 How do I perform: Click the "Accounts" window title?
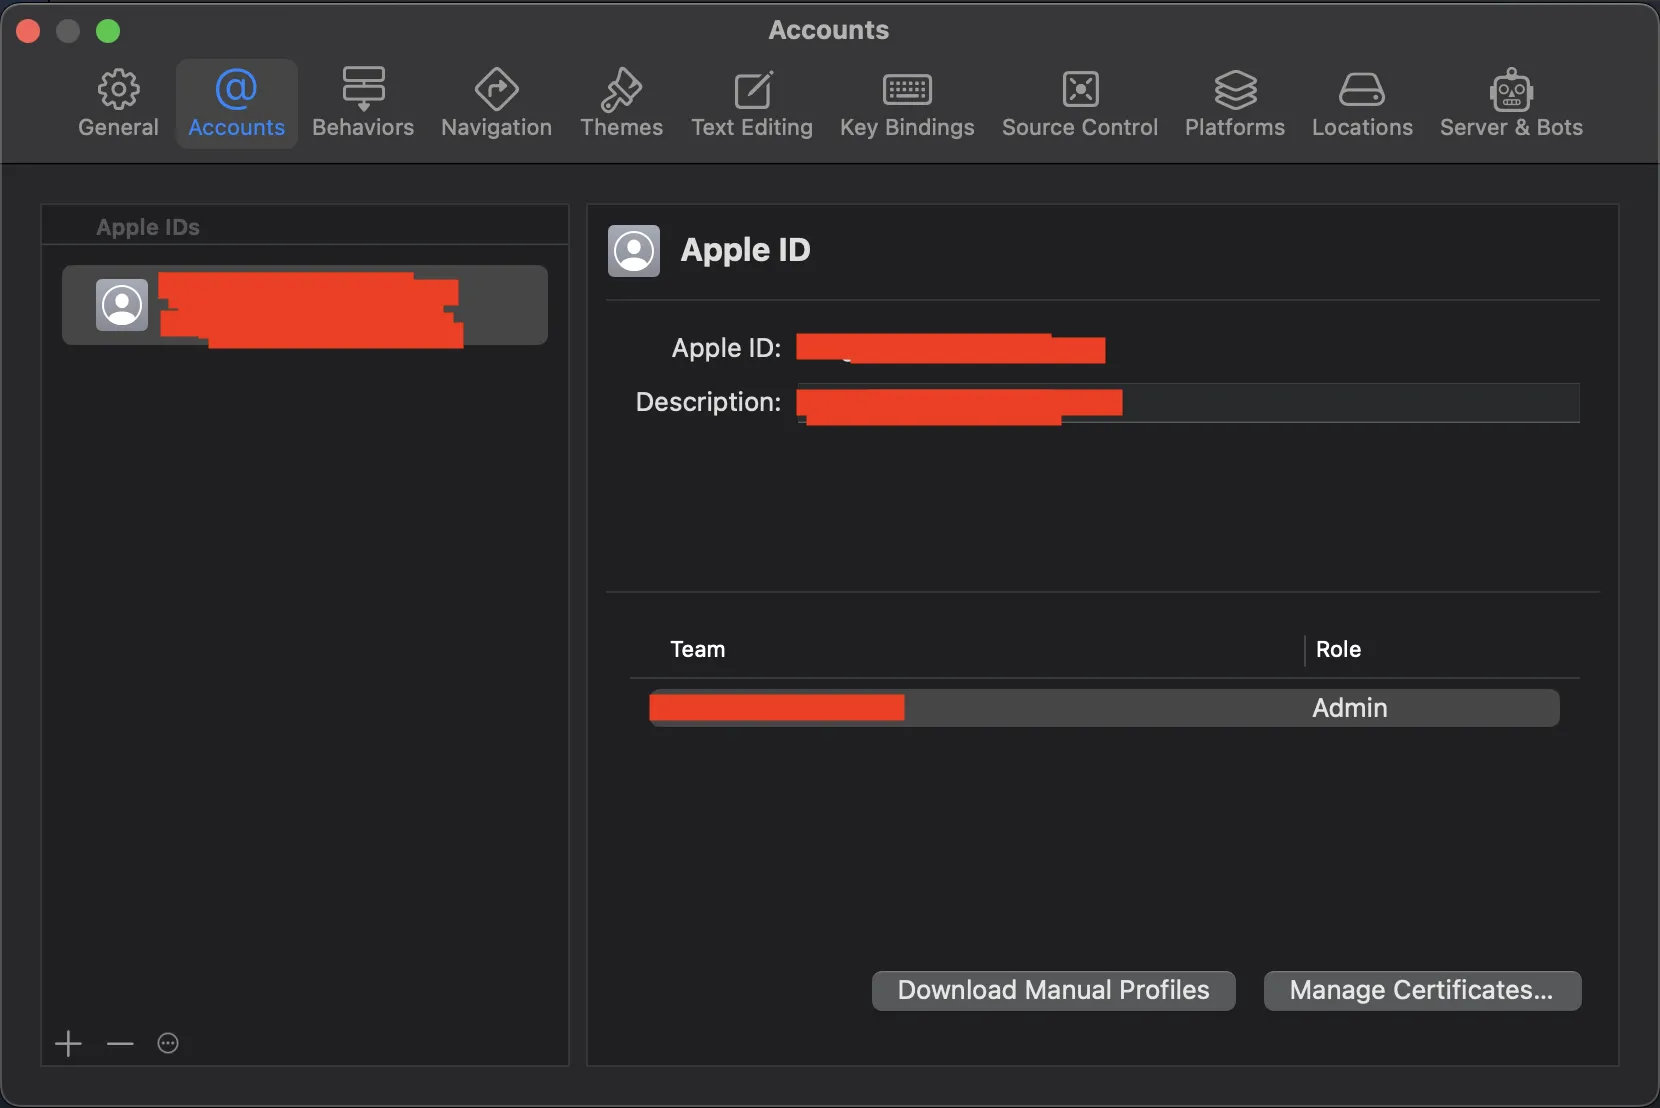pos(829,30)
